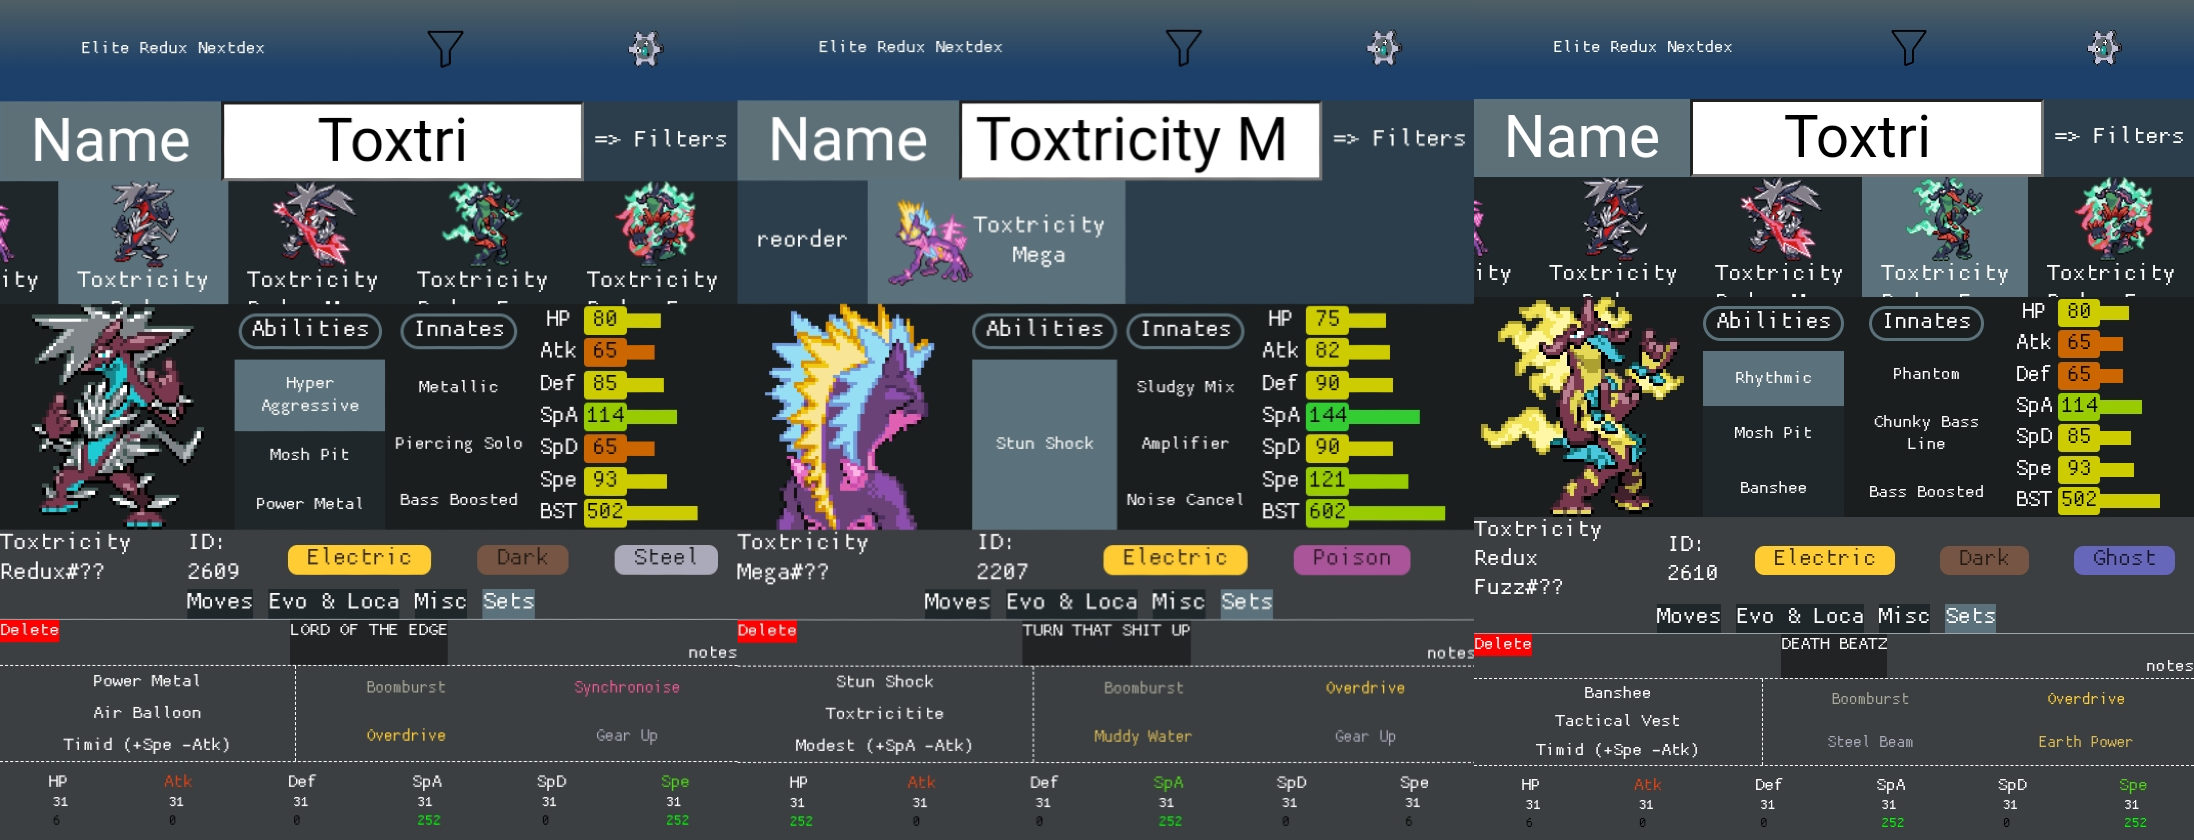The width and height of the screenshot is (2194, 840).
Task: Open "=> Filters" in the left panel
Action: click(x=661, y=139)
